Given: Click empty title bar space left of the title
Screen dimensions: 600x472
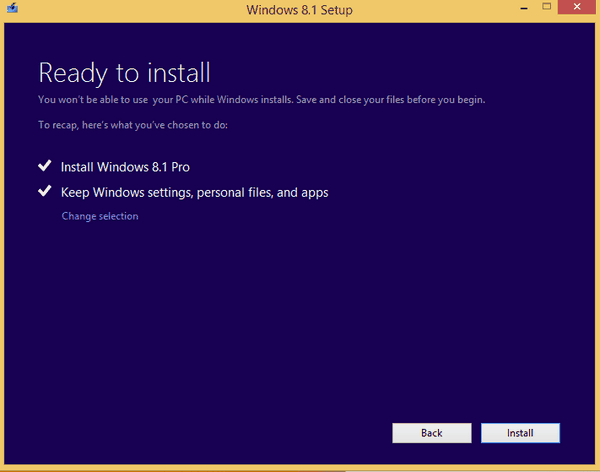Looking at the screenshot, I should click(130, 11).
